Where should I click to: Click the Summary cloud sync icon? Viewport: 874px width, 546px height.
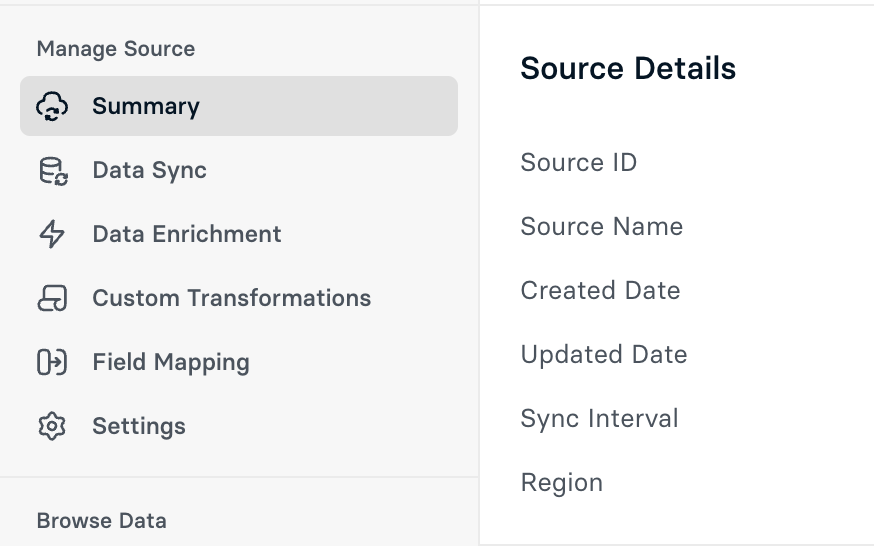tap(52, 106)
